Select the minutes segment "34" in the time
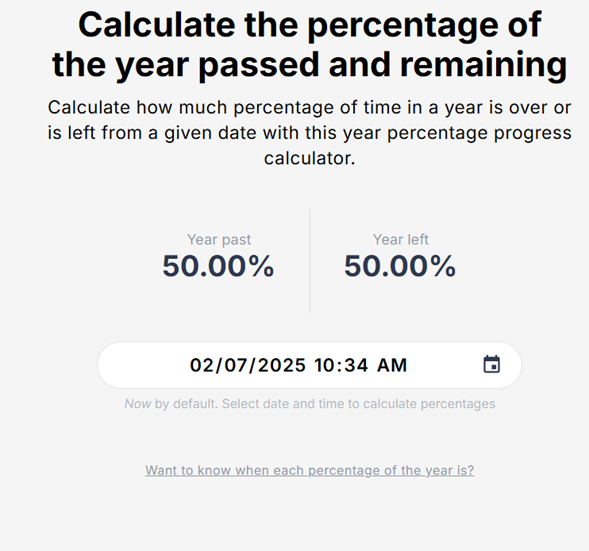 pos(356,365)
